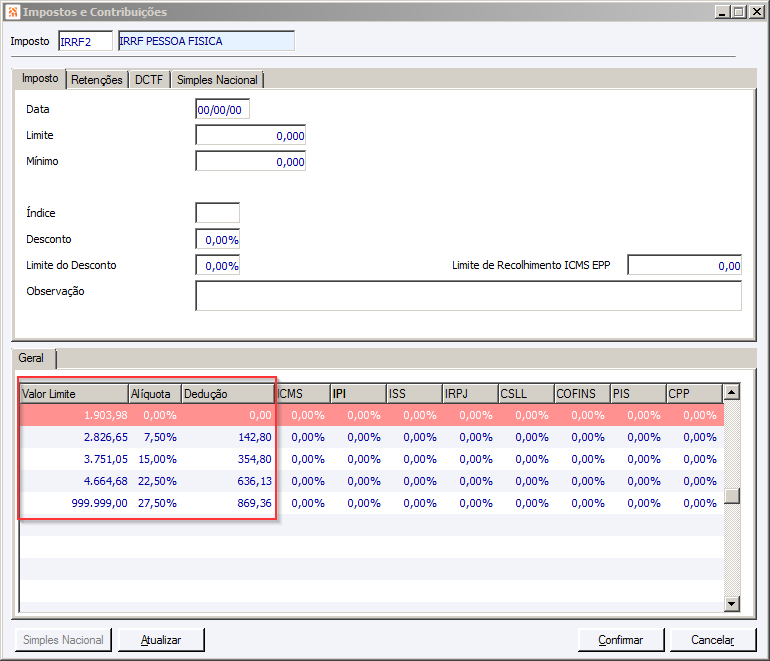Close the Impostos e Contribuições window
The image size is (770, 661).
pos(757,12)
